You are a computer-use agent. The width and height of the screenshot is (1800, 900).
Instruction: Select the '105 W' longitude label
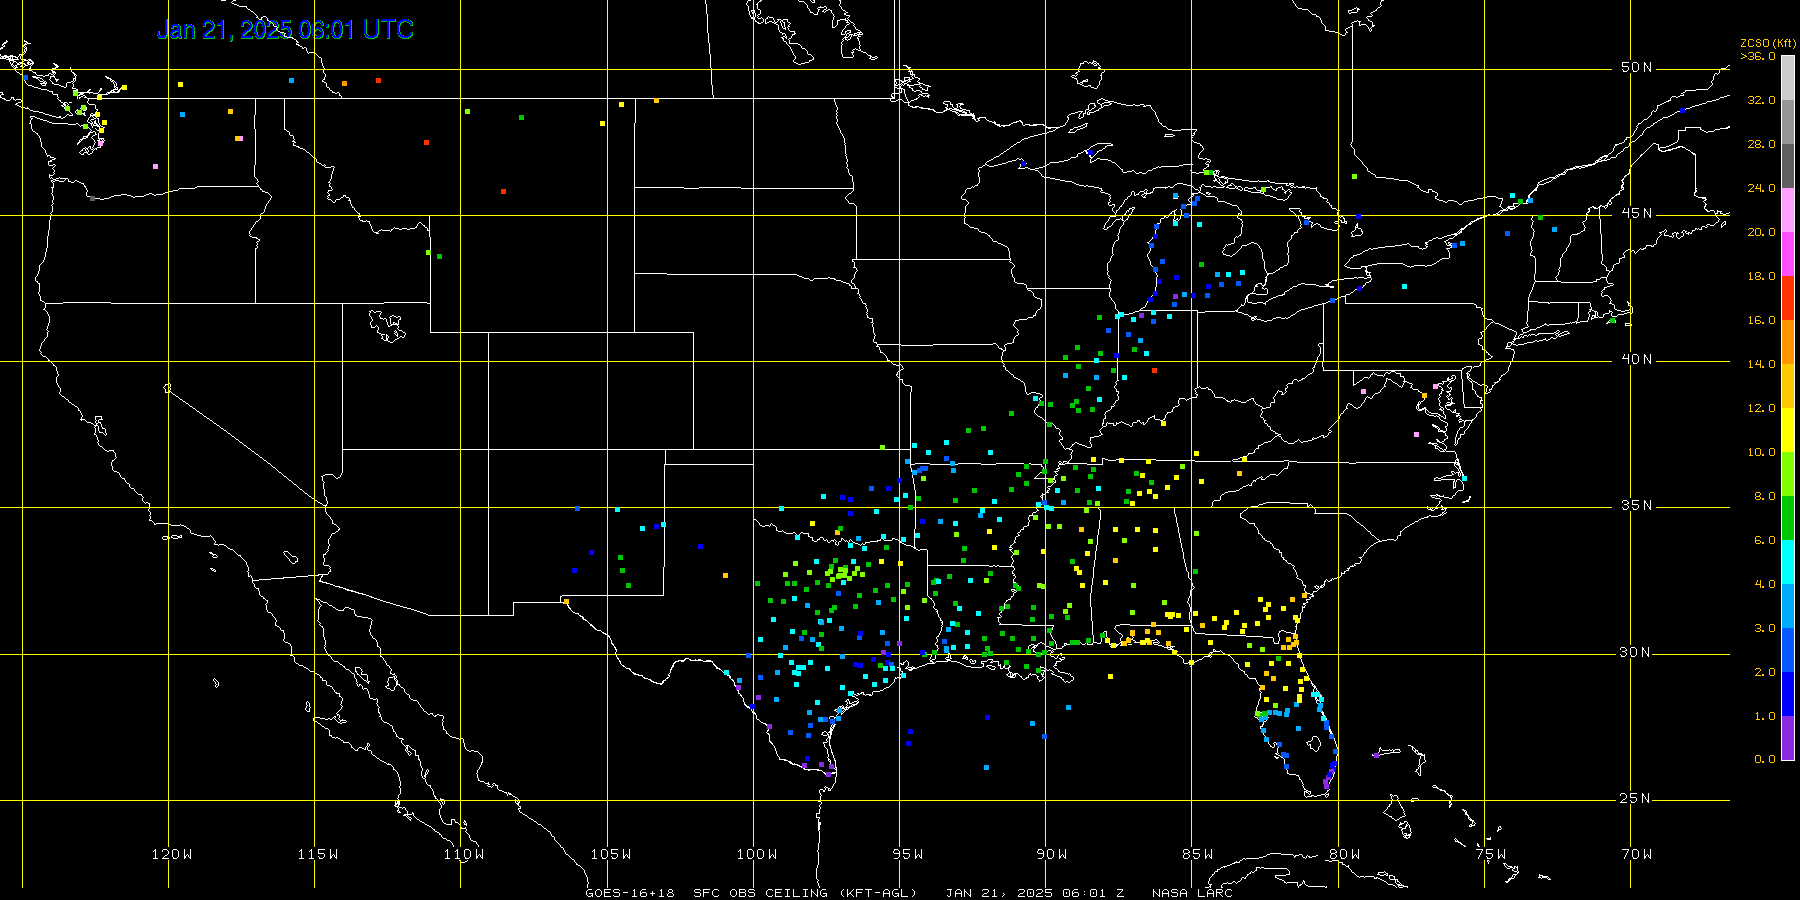(610, 854)
